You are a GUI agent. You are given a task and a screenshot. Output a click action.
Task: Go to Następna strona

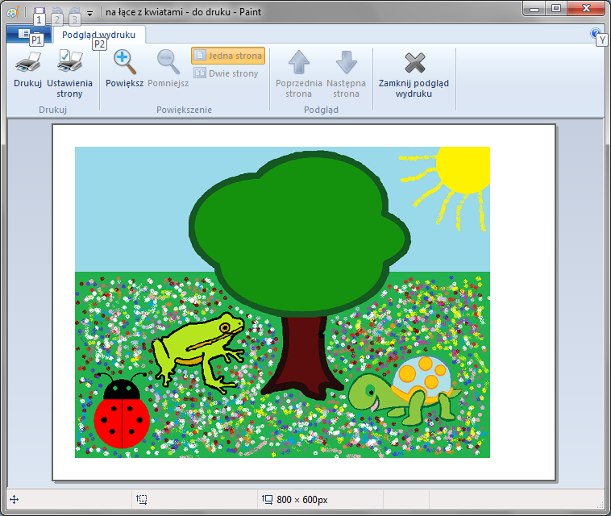pyautogui.click(x=346, y=74)
